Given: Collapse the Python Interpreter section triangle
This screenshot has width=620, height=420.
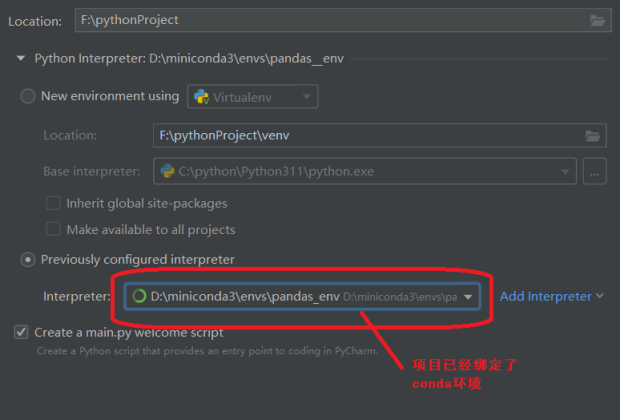Looking at the screenshot, I should [x=20, y=59].
